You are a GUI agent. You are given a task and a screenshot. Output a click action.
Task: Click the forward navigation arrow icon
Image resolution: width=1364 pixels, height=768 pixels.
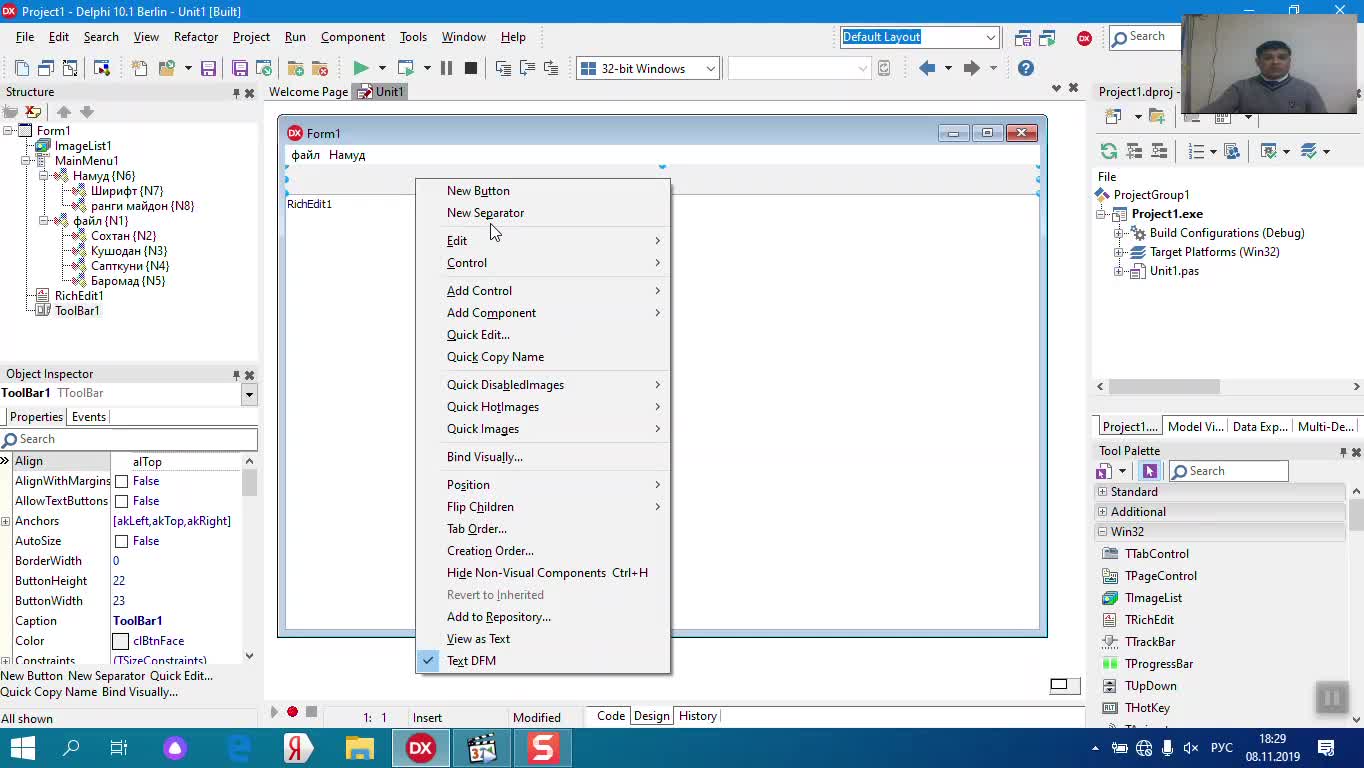coord(971,68)
